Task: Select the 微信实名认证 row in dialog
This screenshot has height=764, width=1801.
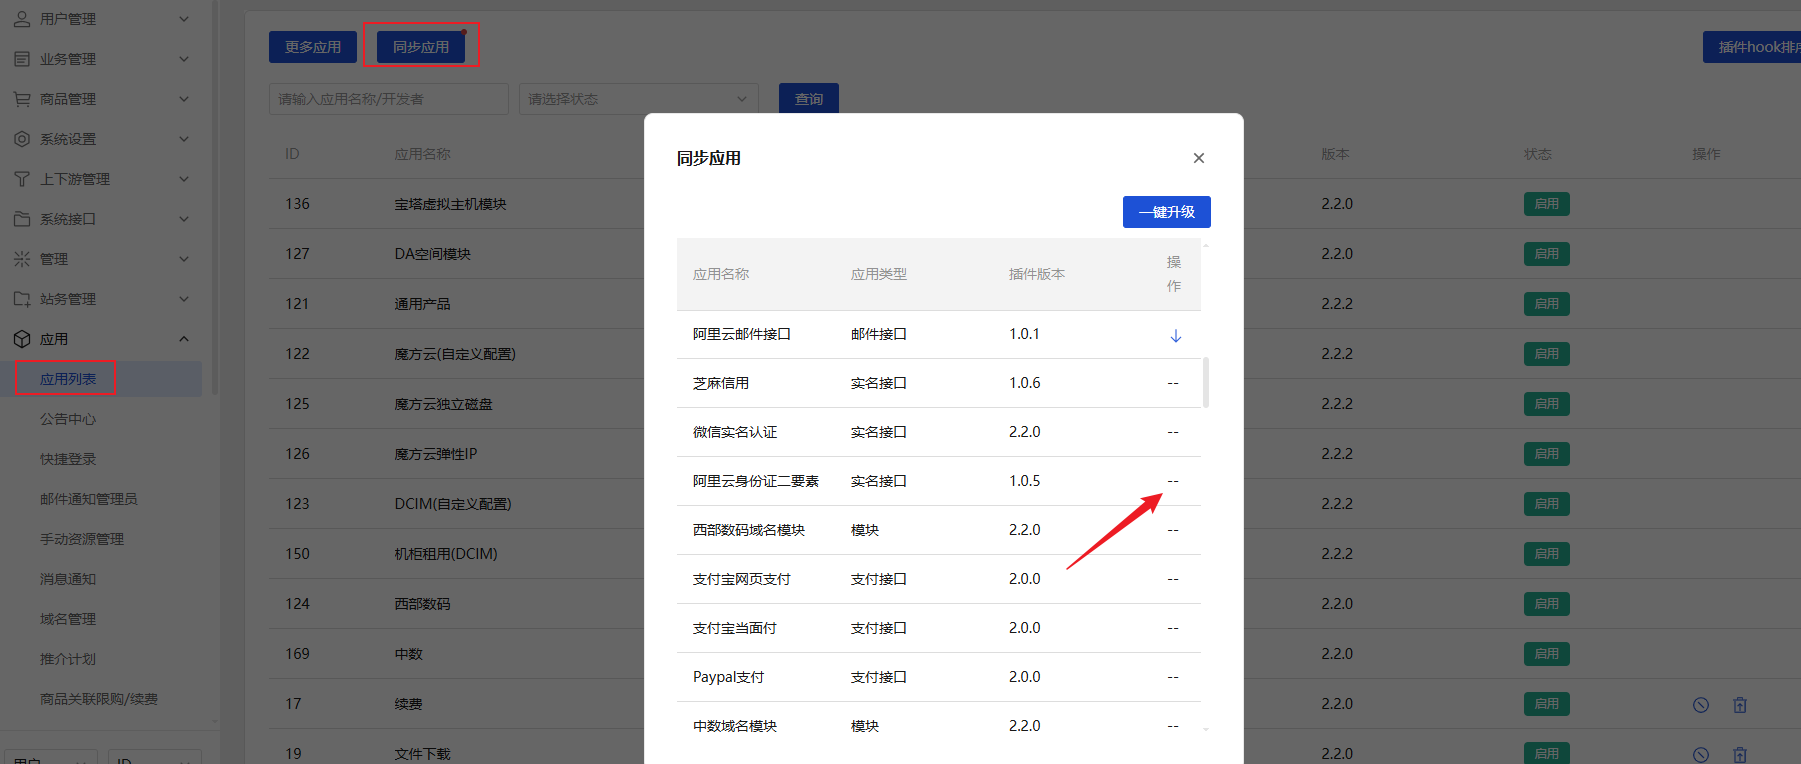Action: click(939, 432)
